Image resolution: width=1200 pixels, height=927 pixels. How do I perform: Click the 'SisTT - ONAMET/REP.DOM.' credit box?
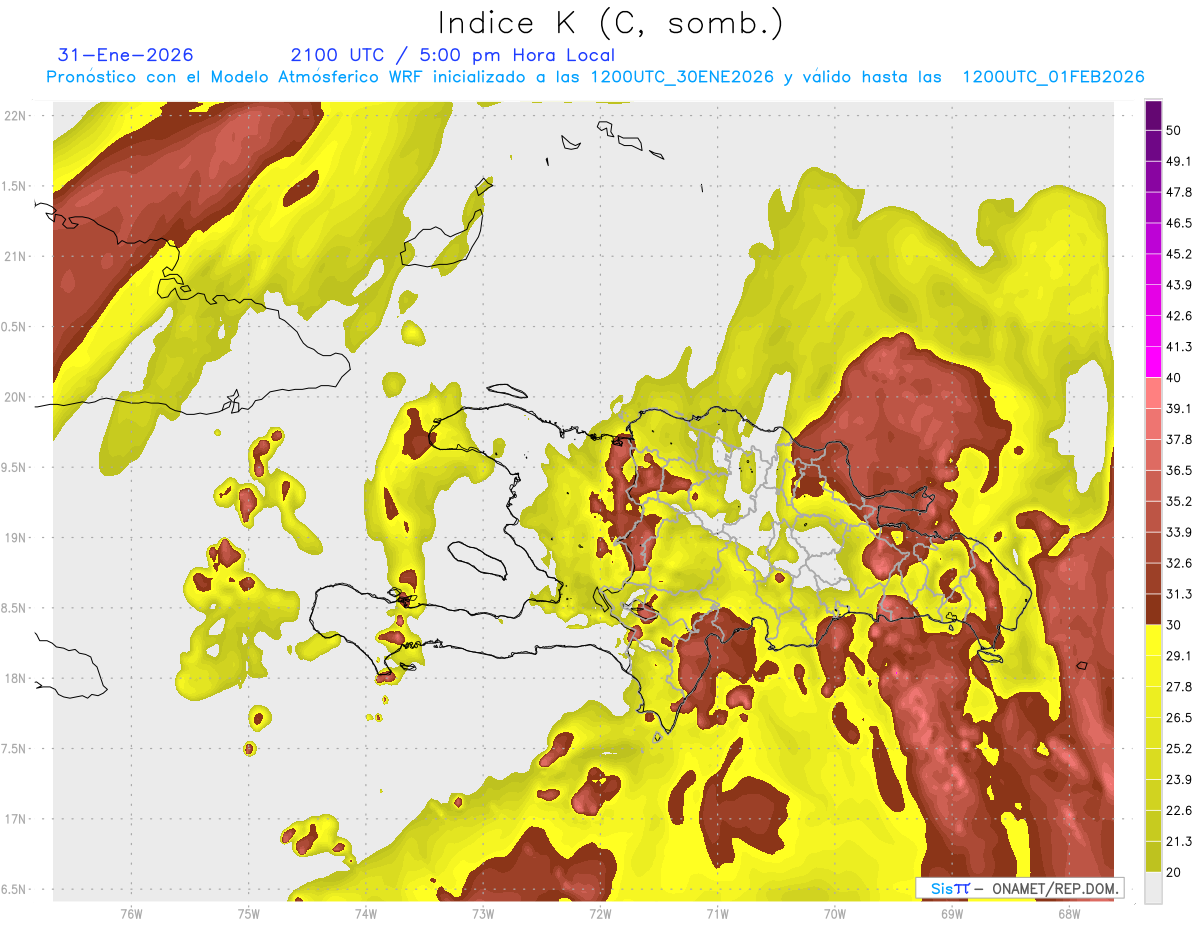(1020, 887)
